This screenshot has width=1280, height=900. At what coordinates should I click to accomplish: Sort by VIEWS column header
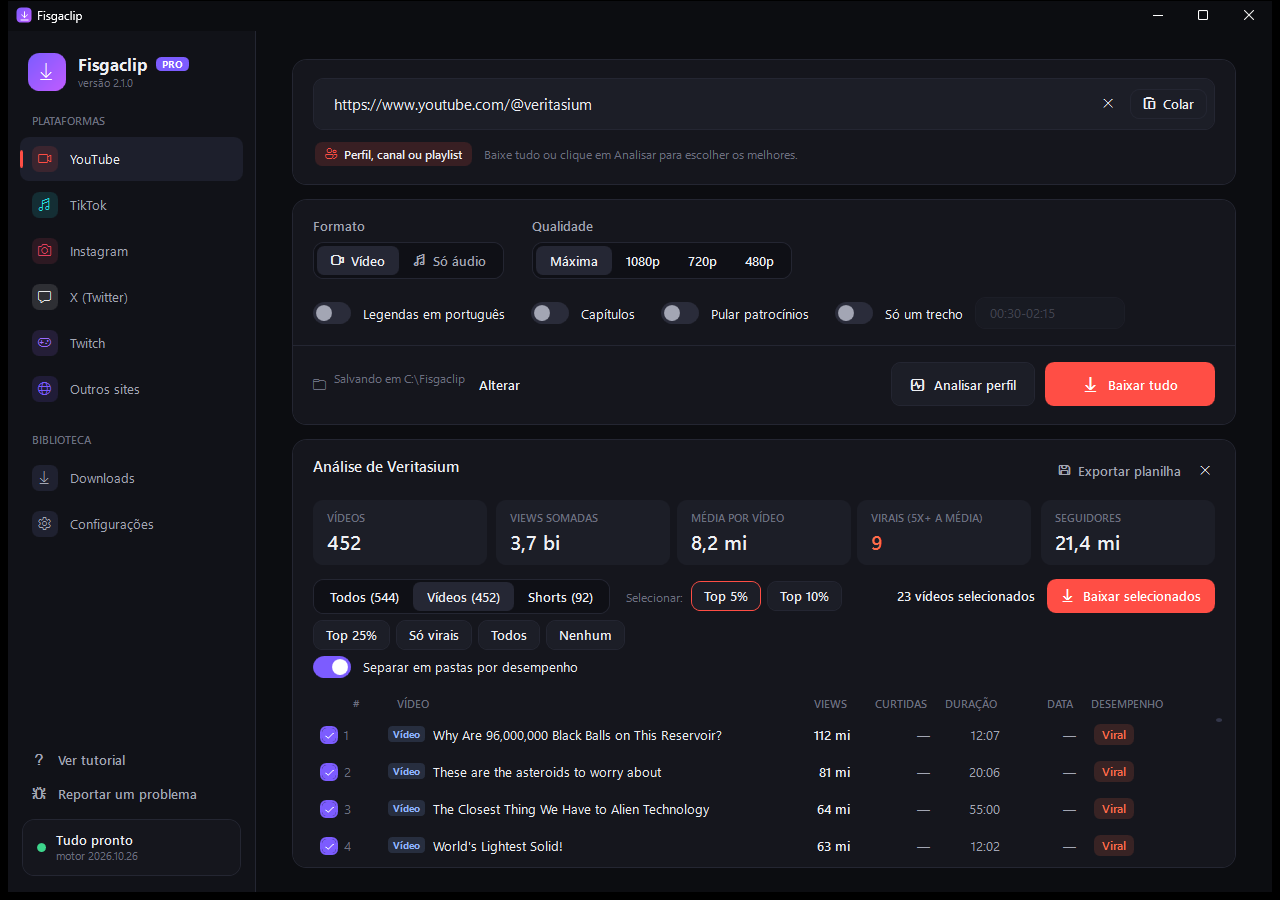point(831,704)
